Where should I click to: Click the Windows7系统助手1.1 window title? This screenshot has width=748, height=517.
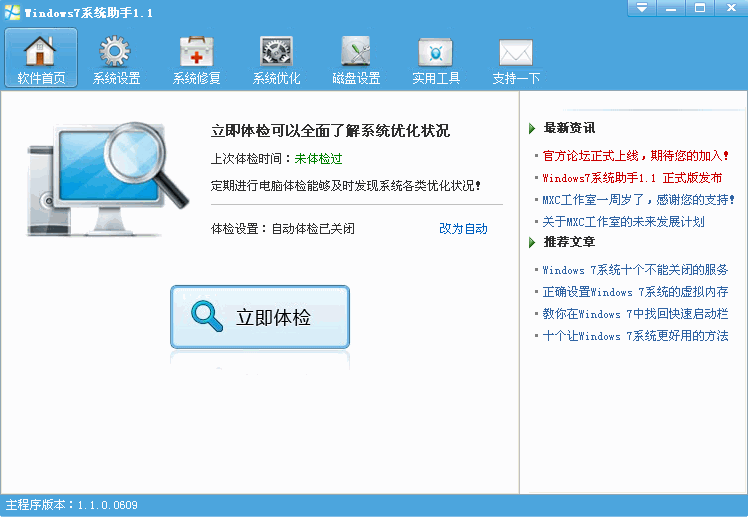pos(88,13)
